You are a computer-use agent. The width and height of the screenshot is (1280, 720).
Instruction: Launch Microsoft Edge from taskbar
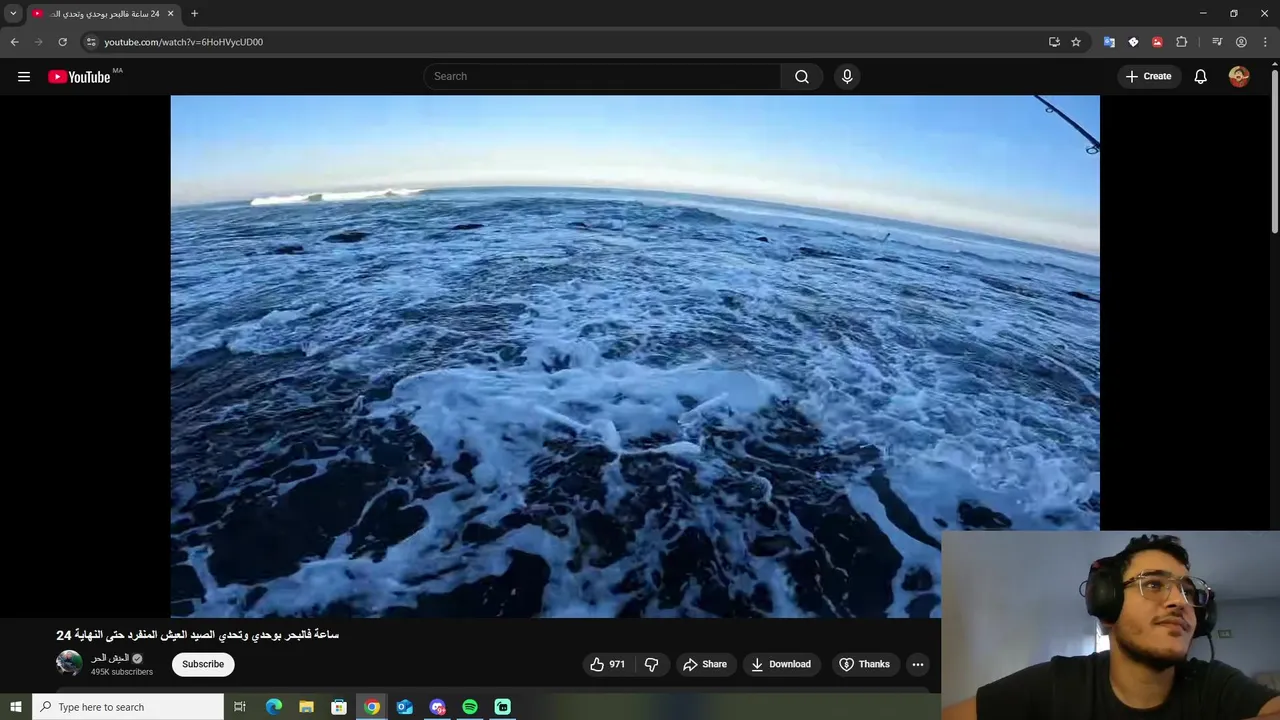click(x=274, y=707)
